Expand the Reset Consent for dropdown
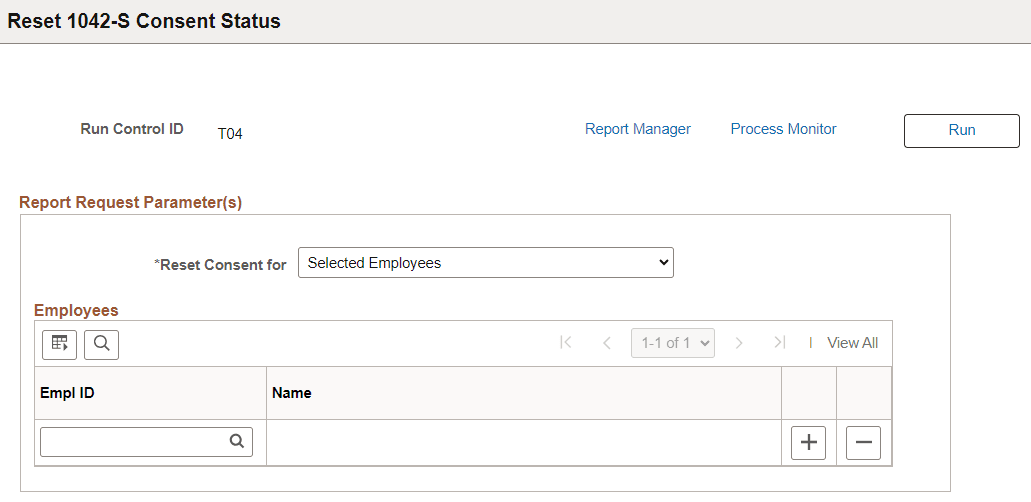Screen dimensions: 1031x502 486,263
